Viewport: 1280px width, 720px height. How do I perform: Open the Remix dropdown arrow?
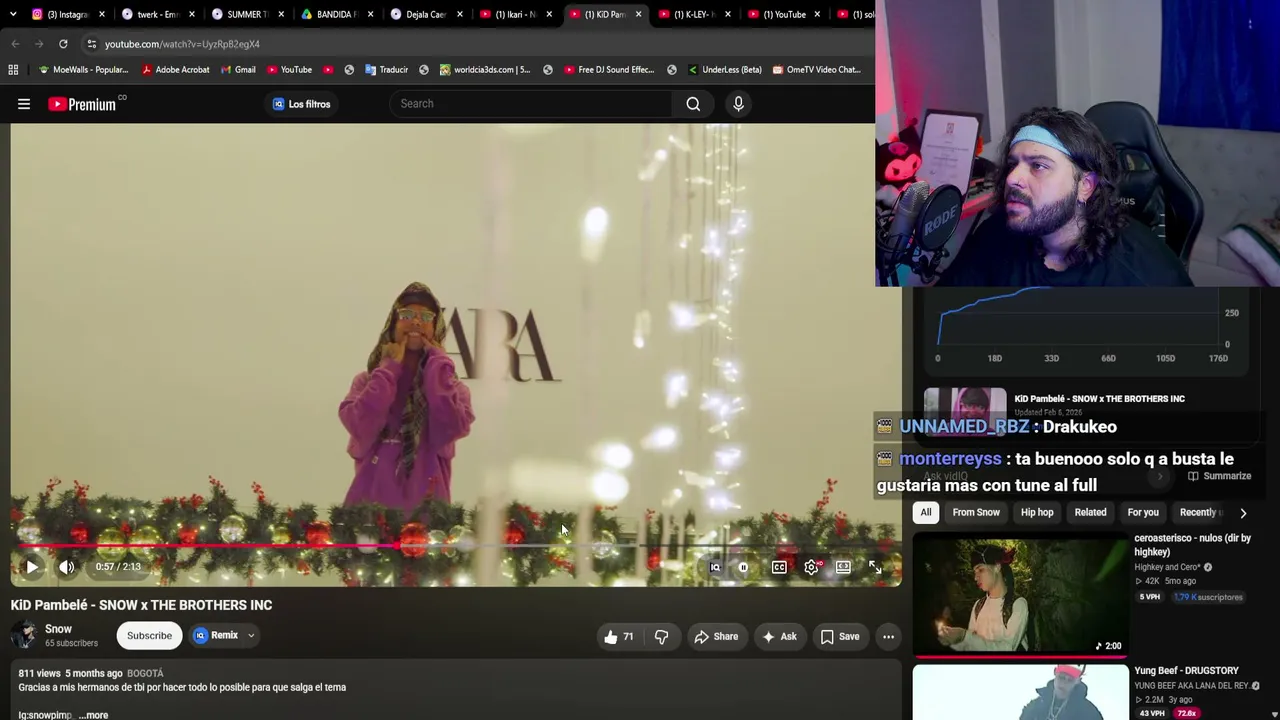tap(251, 635)
